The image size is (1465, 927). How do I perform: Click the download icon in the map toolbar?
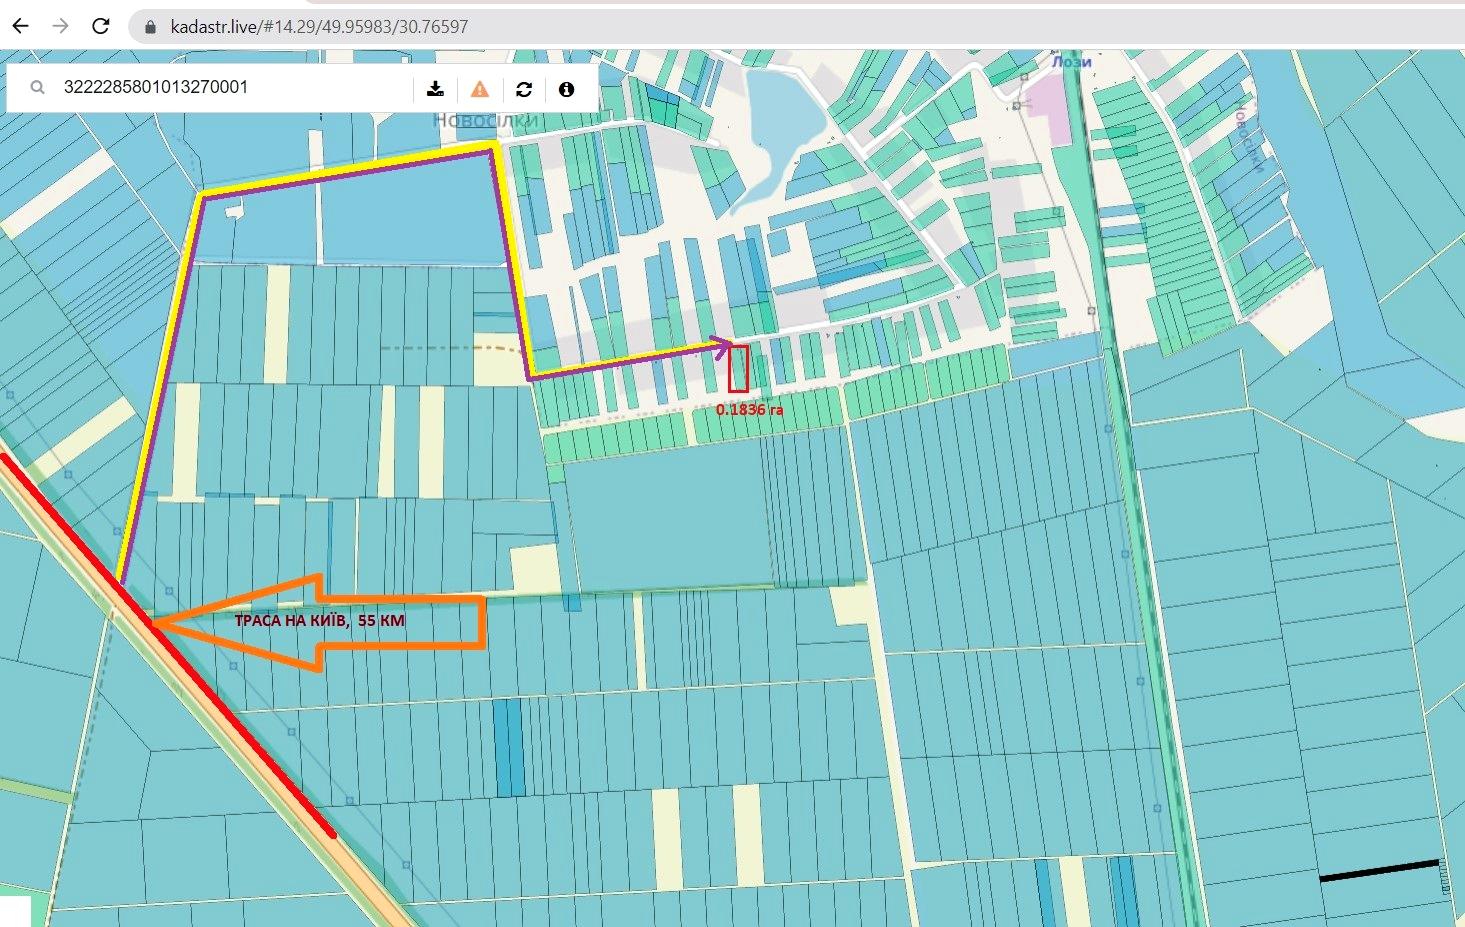[x=435, y=89]
